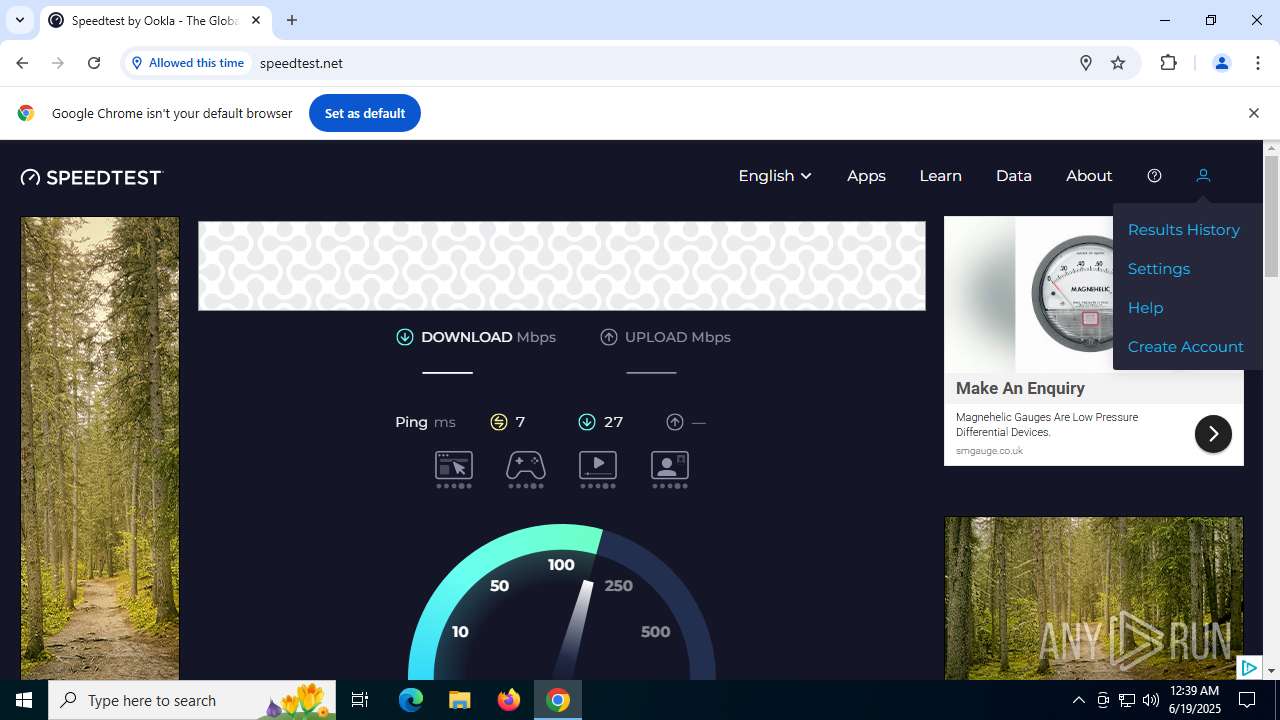Click the upload latency icon
1280x720 pixels.
(675, 422)
